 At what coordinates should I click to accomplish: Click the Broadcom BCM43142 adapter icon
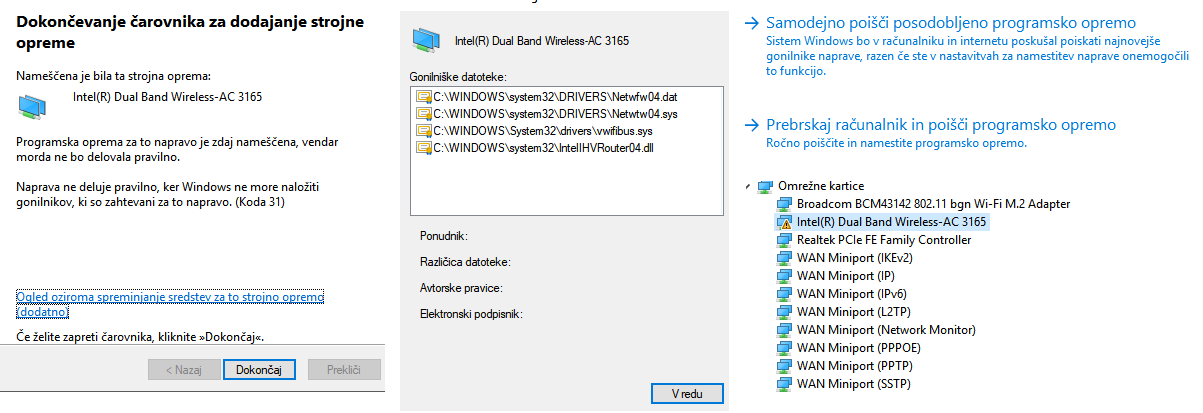[x=785, y=204]
